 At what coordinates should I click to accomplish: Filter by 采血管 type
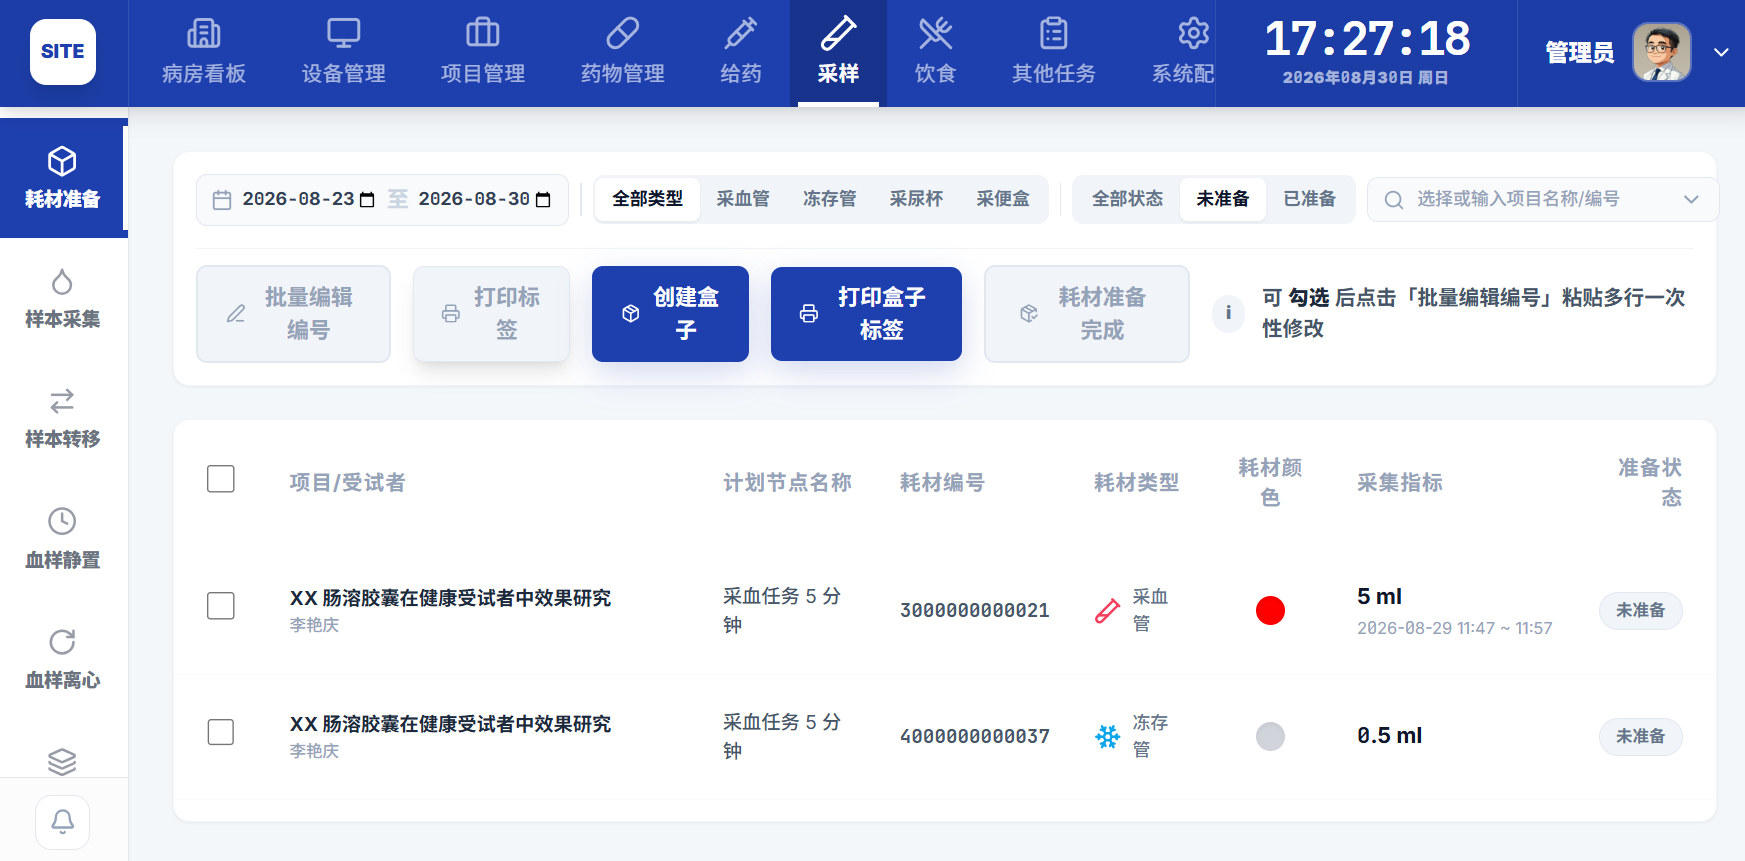coord(743,199)
